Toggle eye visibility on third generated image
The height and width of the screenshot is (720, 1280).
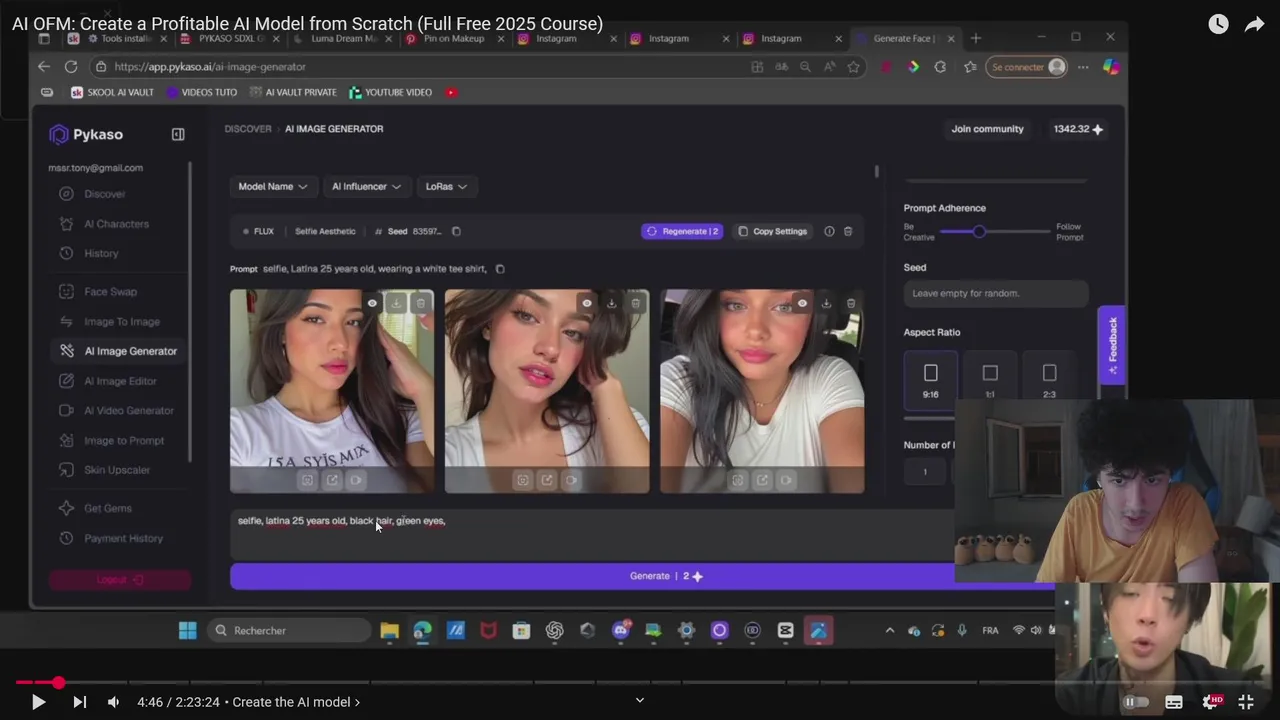tap(802, 303)
